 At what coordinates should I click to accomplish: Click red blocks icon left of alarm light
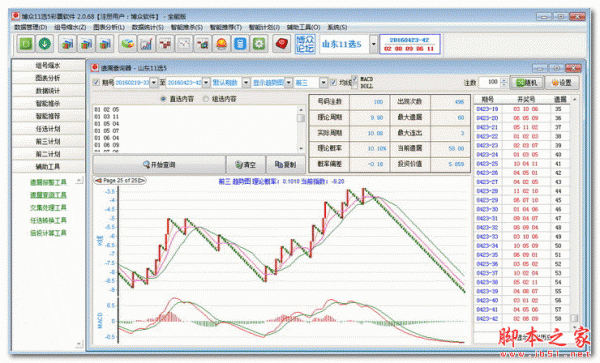click(203, 44)
